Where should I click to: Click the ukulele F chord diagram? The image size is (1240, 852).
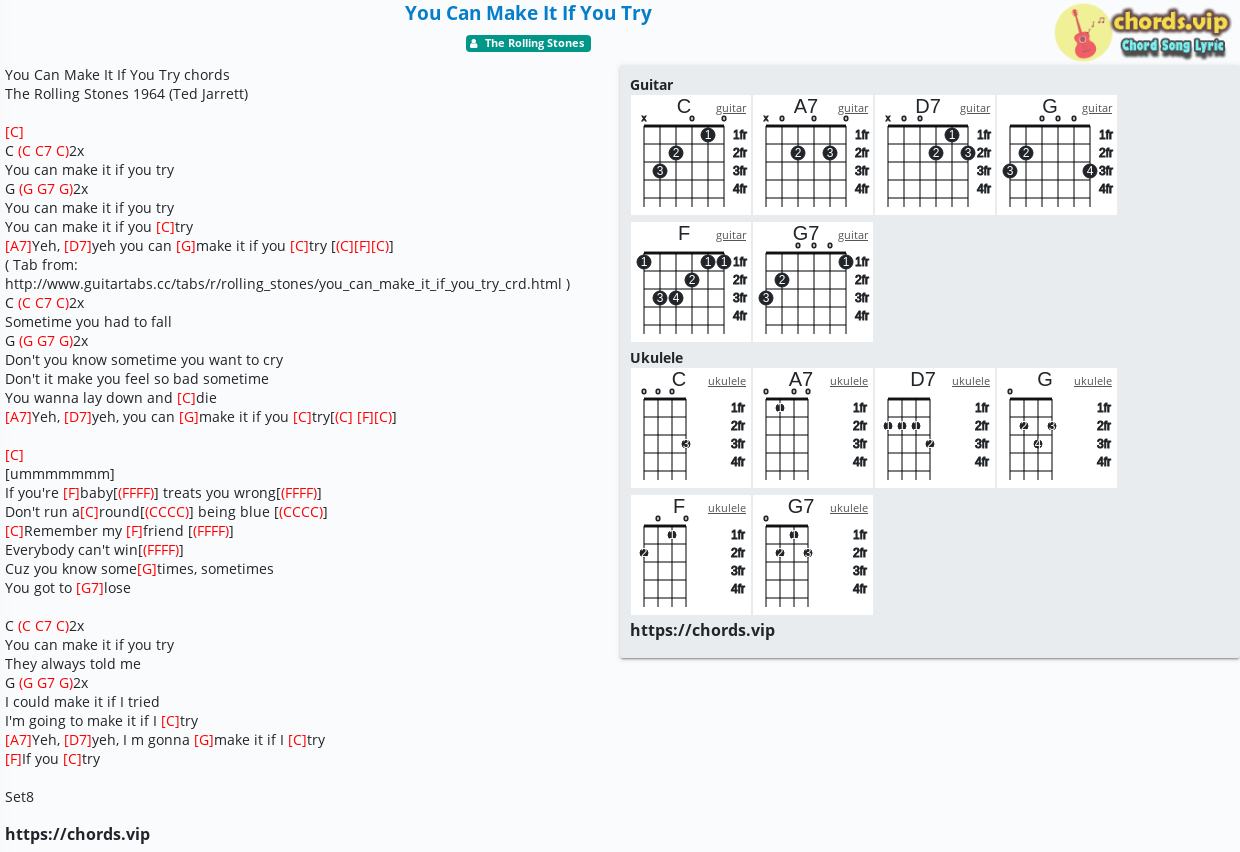click(x=691, y=555)
